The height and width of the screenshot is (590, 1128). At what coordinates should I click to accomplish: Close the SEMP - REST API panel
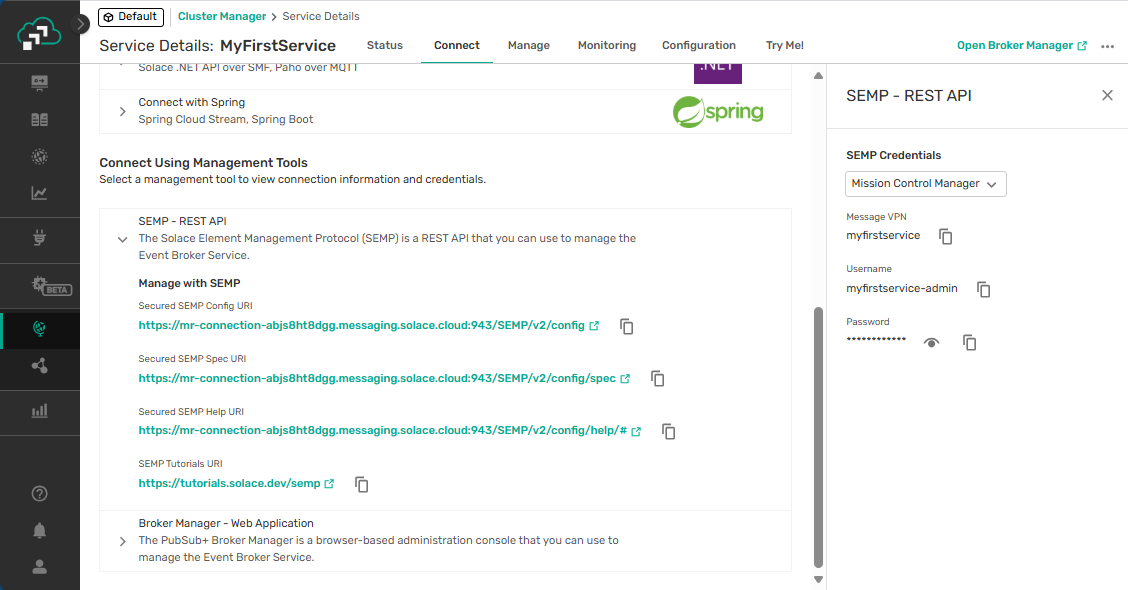point(1107,96)
